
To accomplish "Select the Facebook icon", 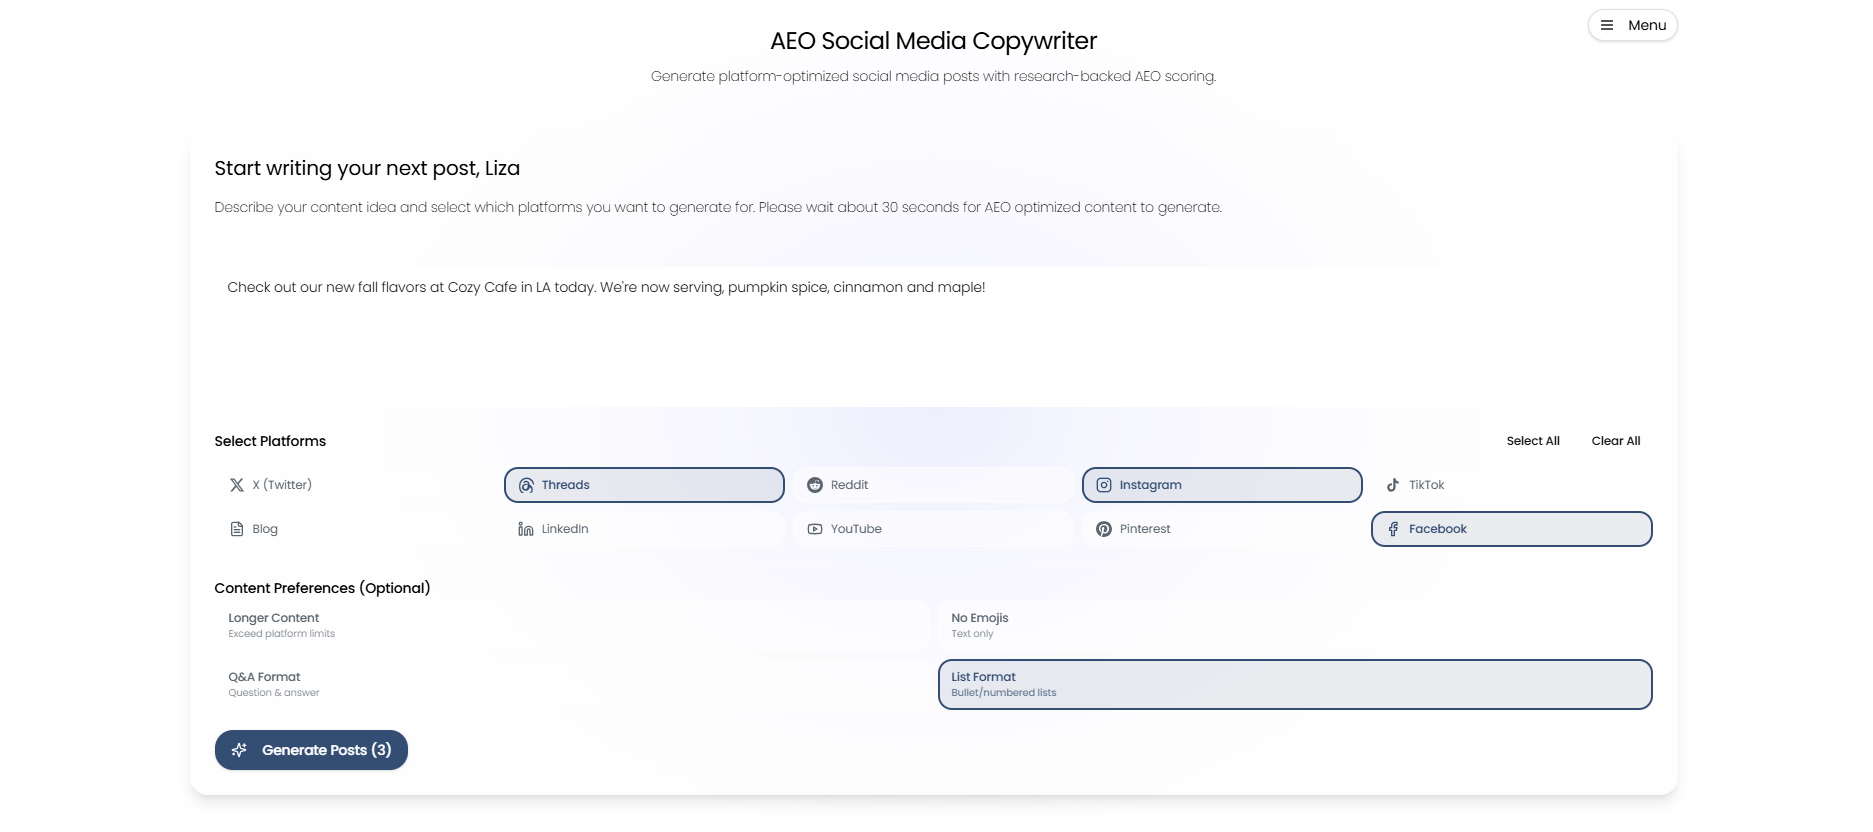I will click(x=1393, y=529).
